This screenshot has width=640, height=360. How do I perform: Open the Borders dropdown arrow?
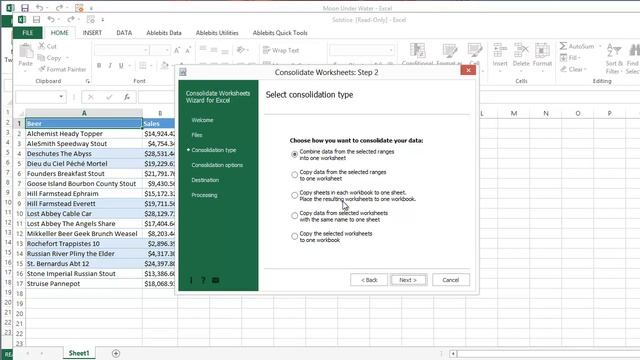coord(151,65)
